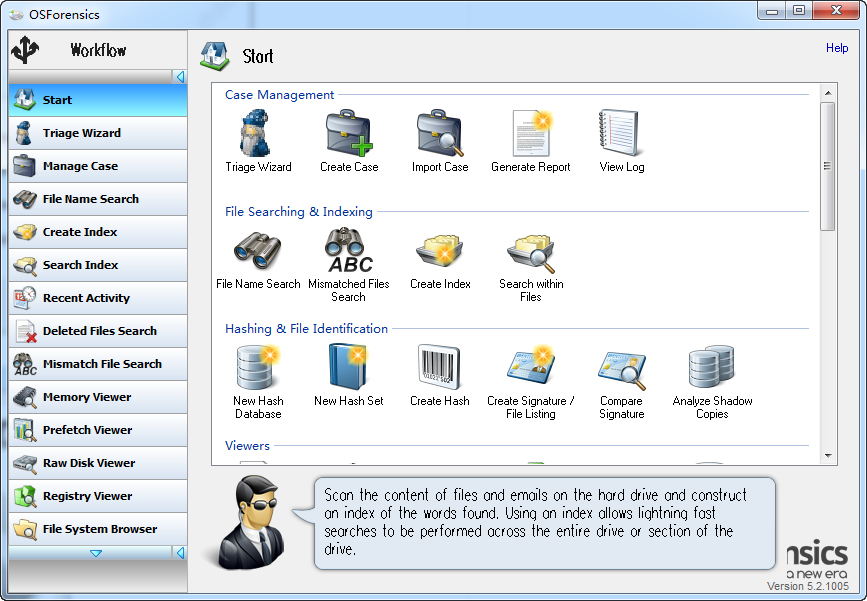Open File System Browser in sidebar
The height and width of the screenshot is (601, 867).
(98, 529)
